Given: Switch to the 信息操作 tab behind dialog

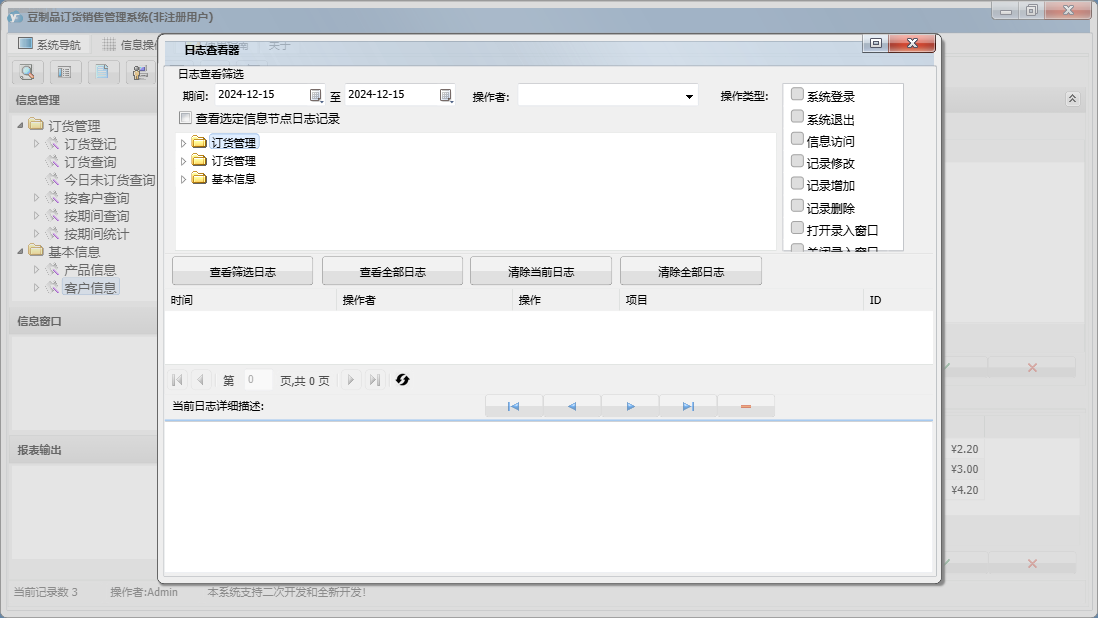Looking at the screenshot, I should coord(129,45).
